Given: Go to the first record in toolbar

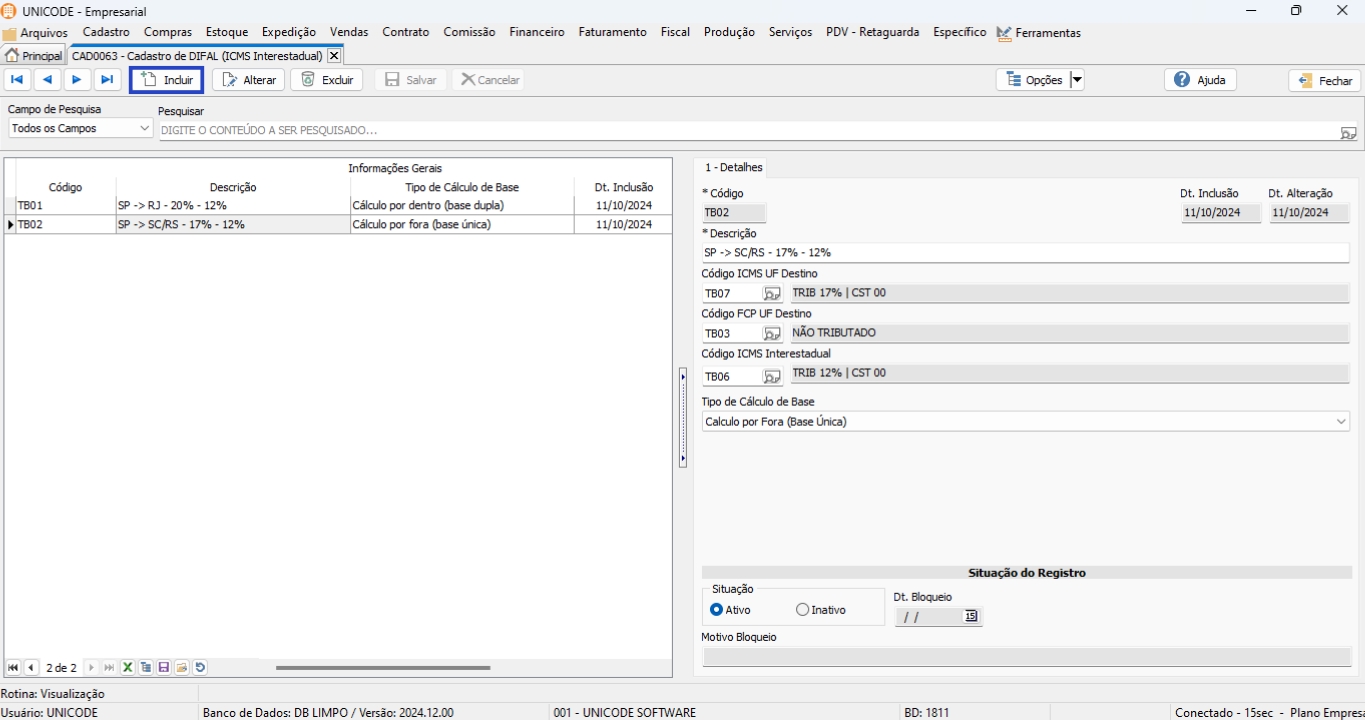Looking at the screenshot, I should coord(17,80).
